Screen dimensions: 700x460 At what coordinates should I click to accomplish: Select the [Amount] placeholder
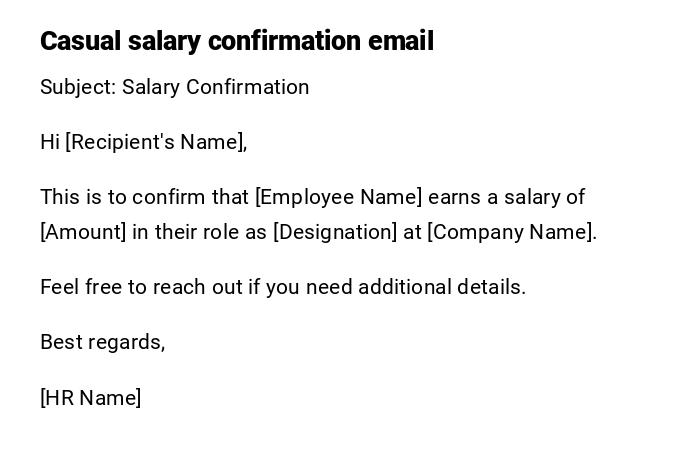coord(83,232)
